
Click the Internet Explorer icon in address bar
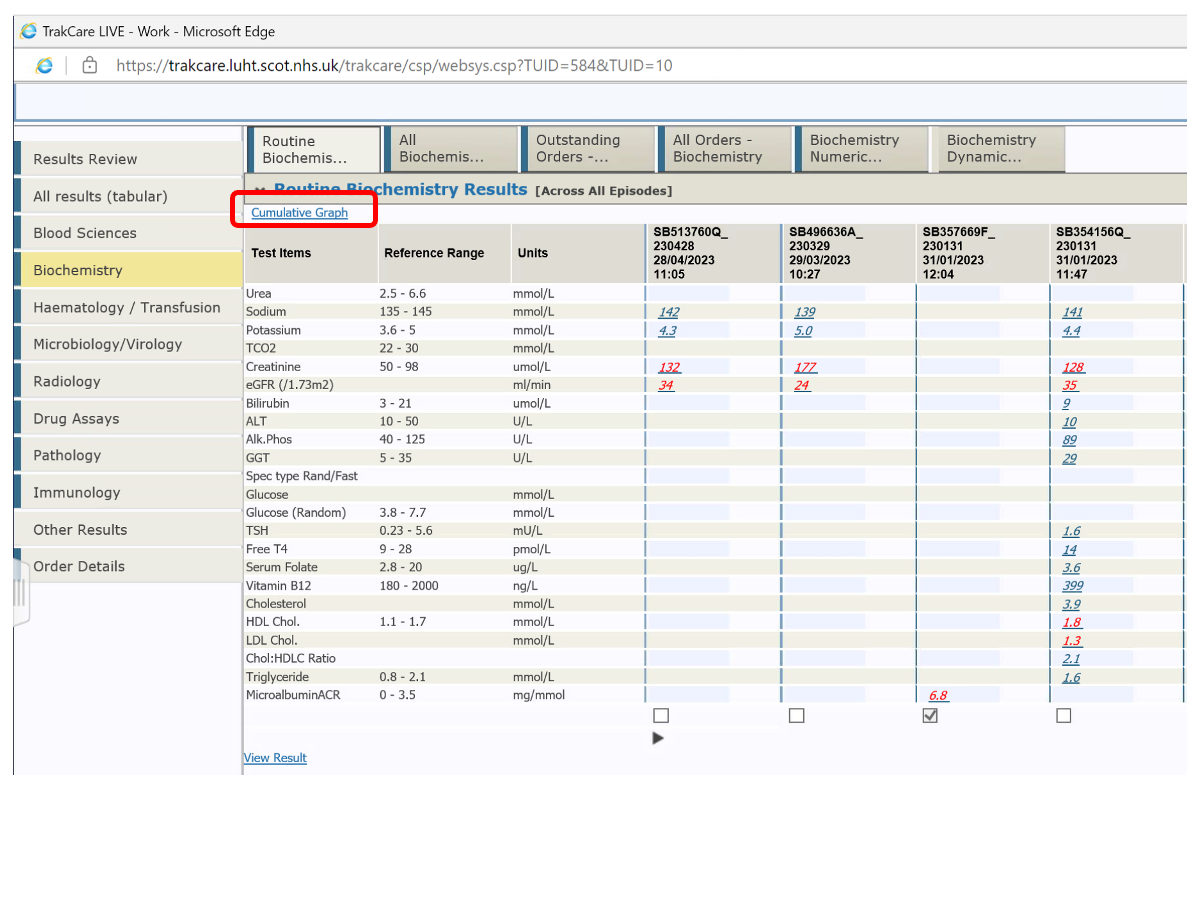click(x=44, y=66)
